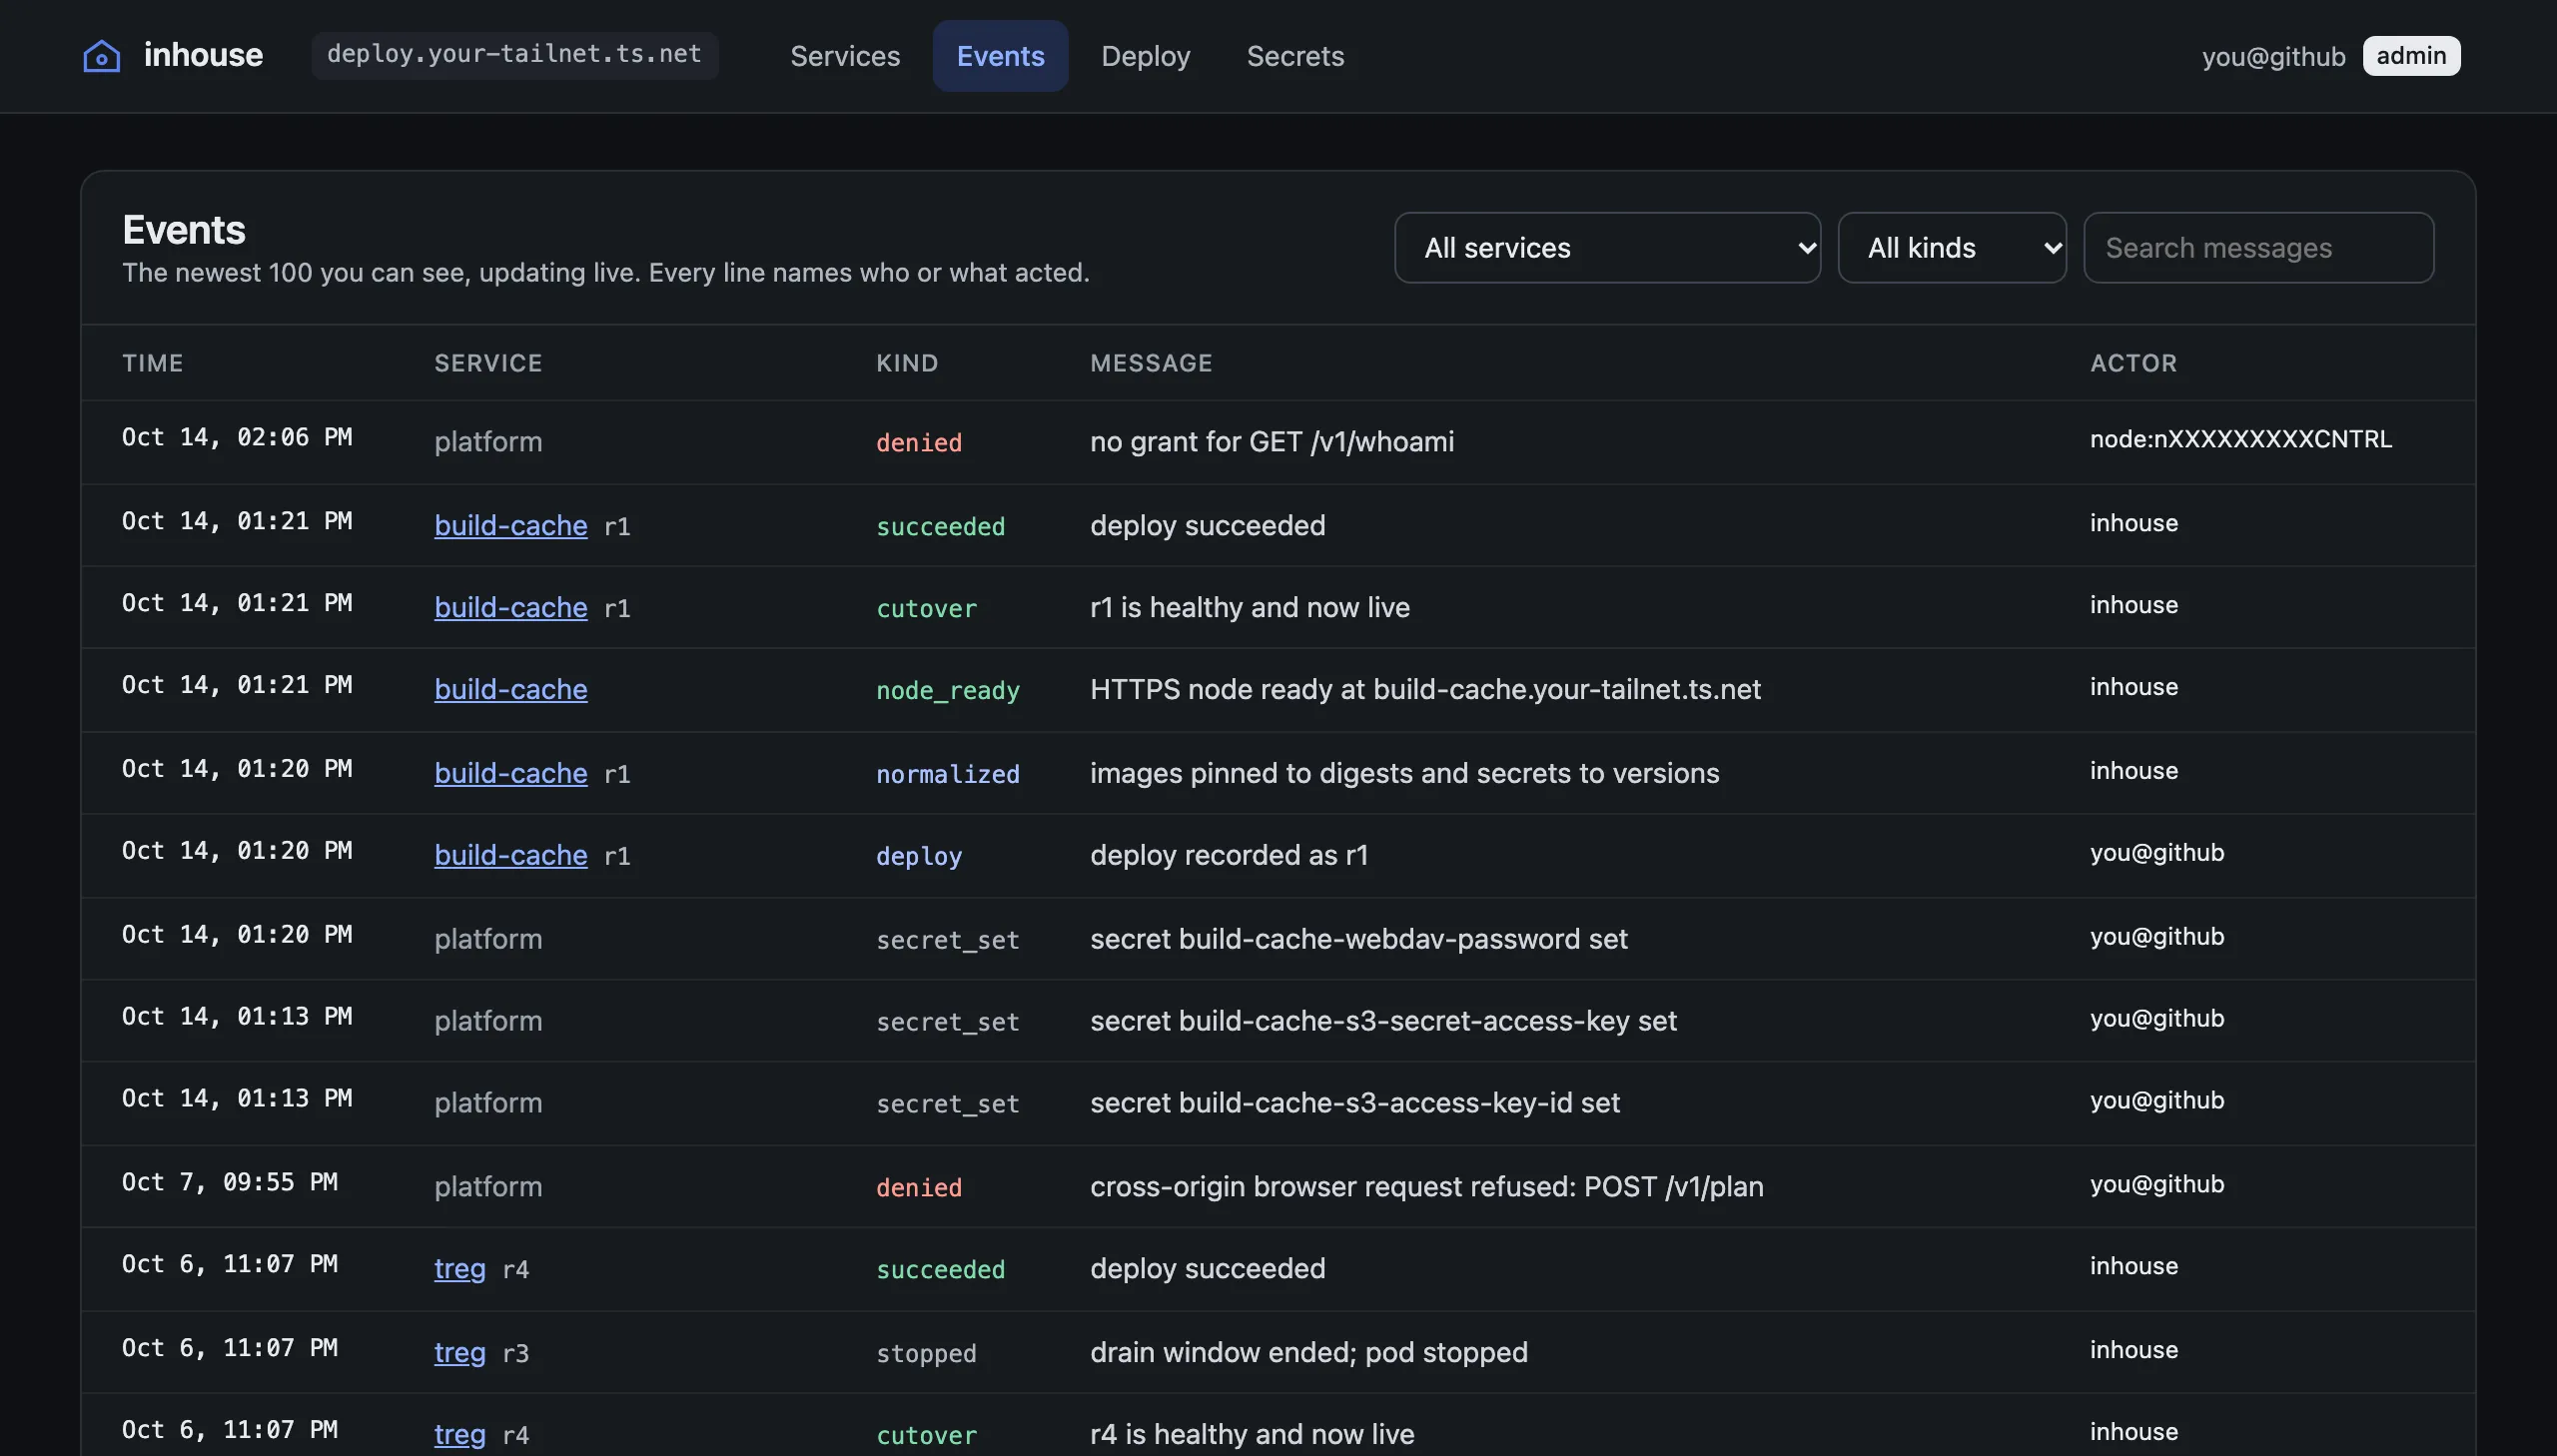Open build-cache link in cutover row
Screen dimensions: 2557x1456
point(511,607)
